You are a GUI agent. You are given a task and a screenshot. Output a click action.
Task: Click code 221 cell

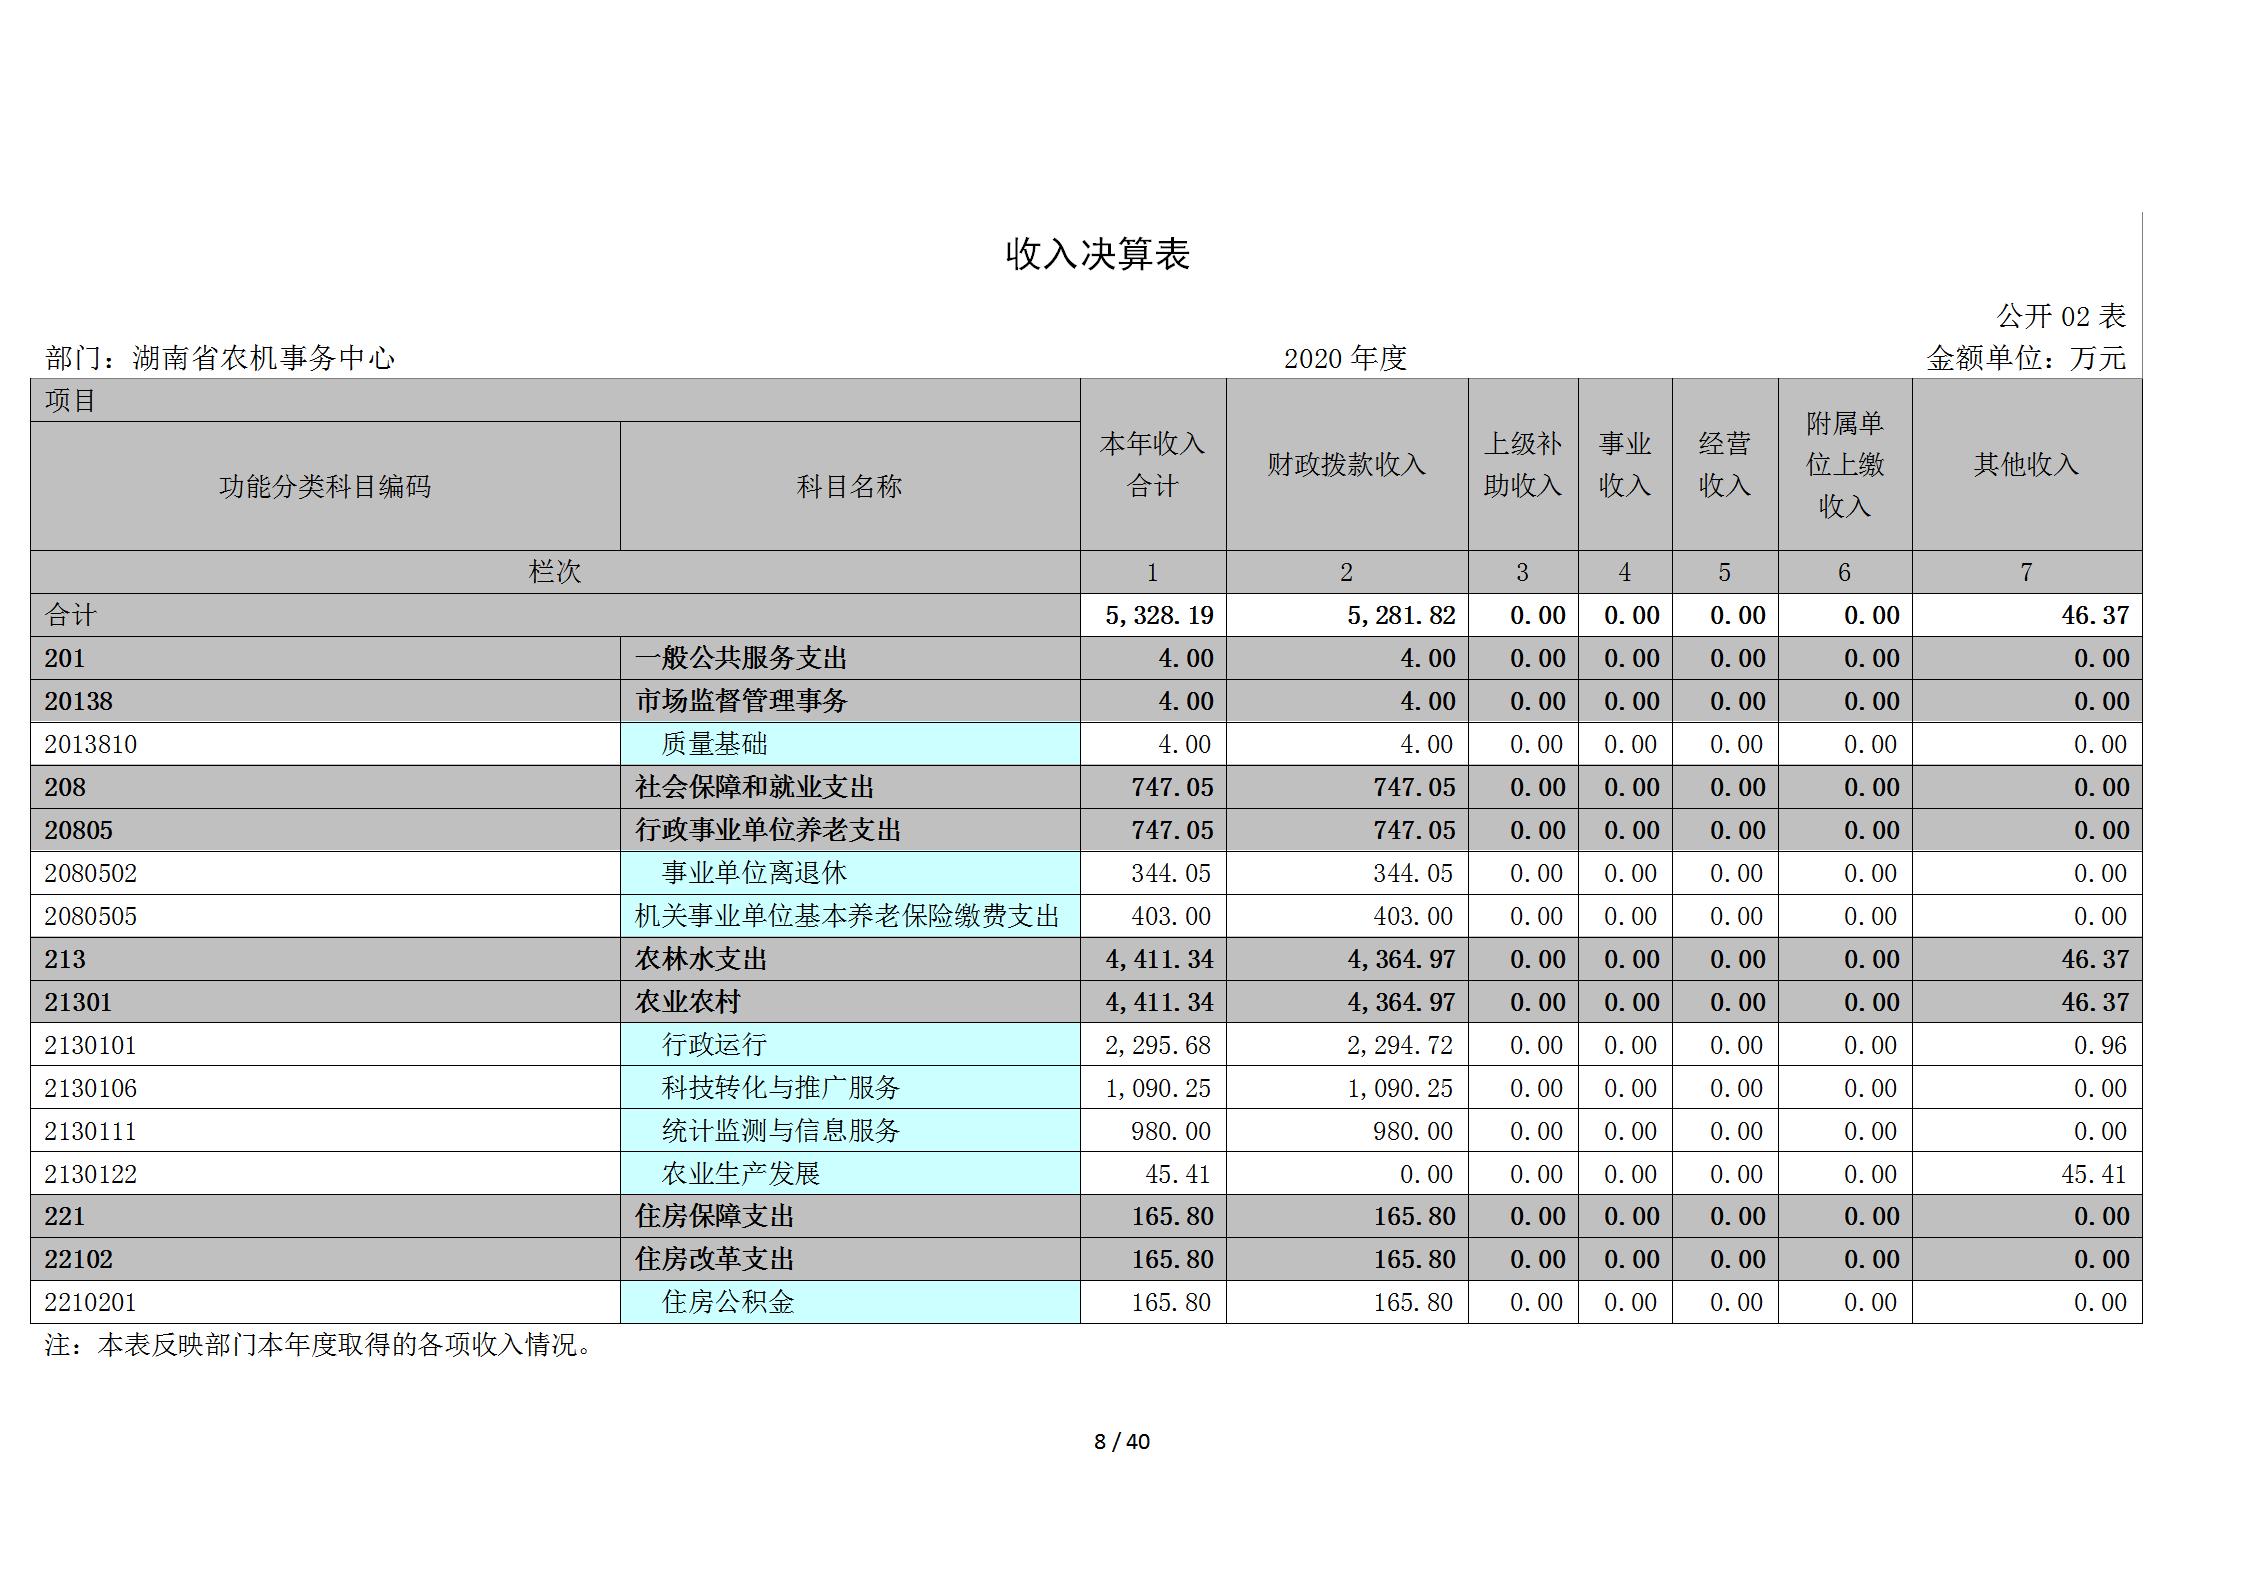(x=325, y=1216)
